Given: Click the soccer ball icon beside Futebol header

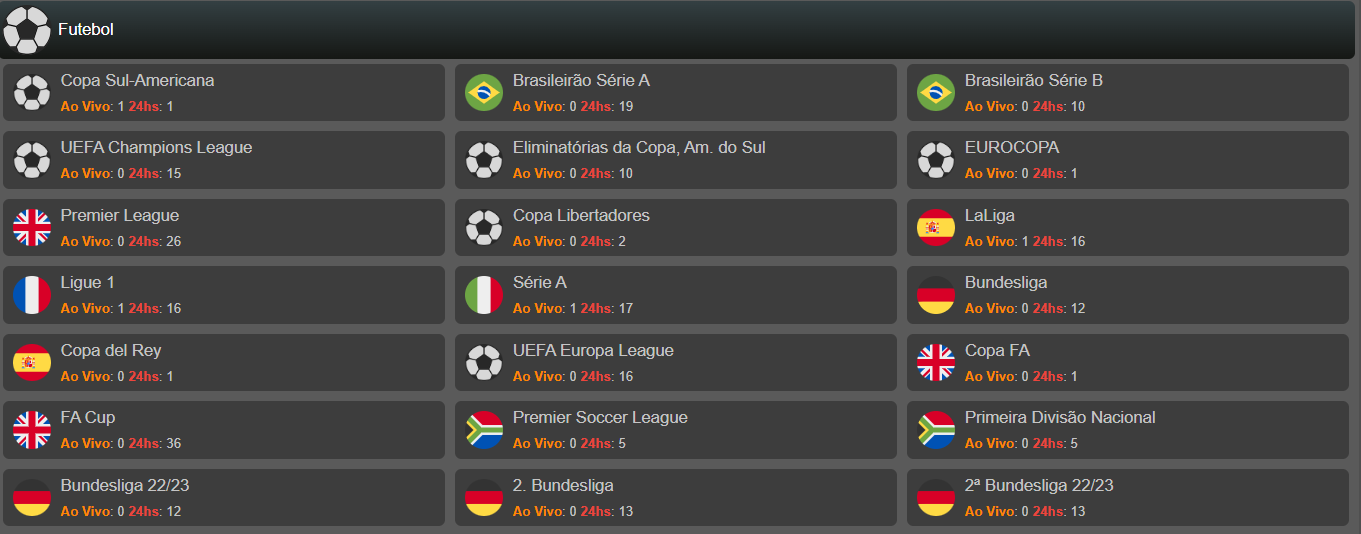Looking at the screenshot, I should coord(27,30).
